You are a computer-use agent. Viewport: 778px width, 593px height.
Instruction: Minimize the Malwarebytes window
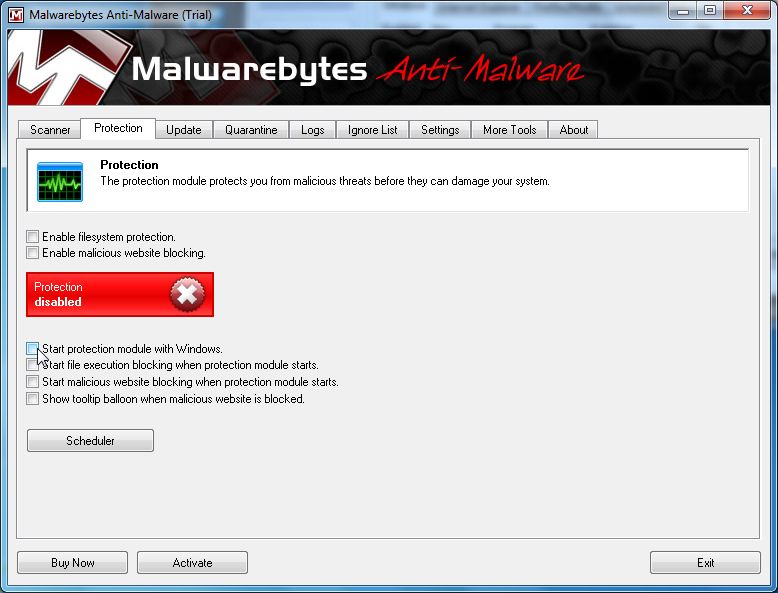(683, 10)
